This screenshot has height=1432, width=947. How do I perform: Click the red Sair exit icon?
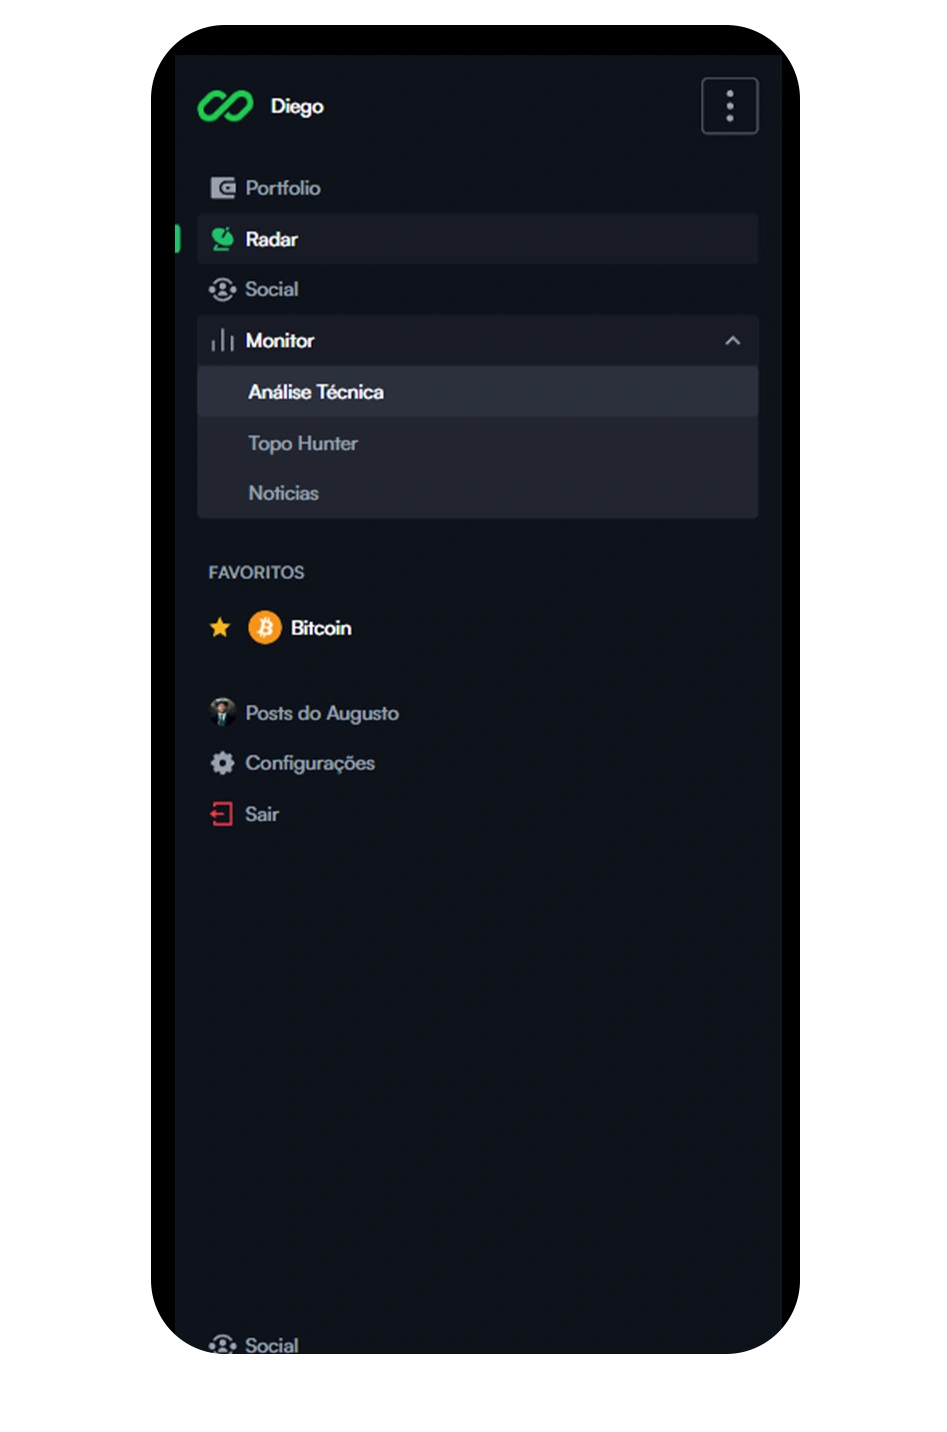(221, 814)
